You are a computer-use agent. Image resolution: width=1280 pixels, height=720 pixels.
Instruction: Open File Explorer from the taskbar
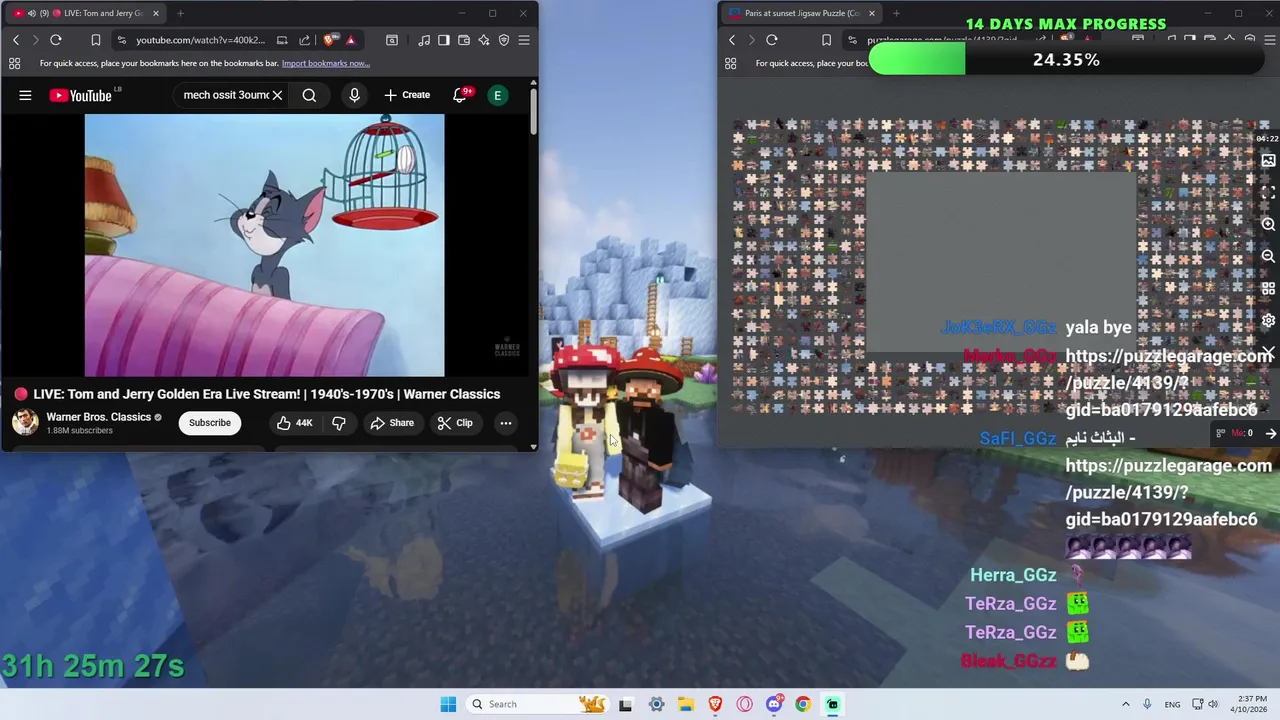click(x=686, y=704)
